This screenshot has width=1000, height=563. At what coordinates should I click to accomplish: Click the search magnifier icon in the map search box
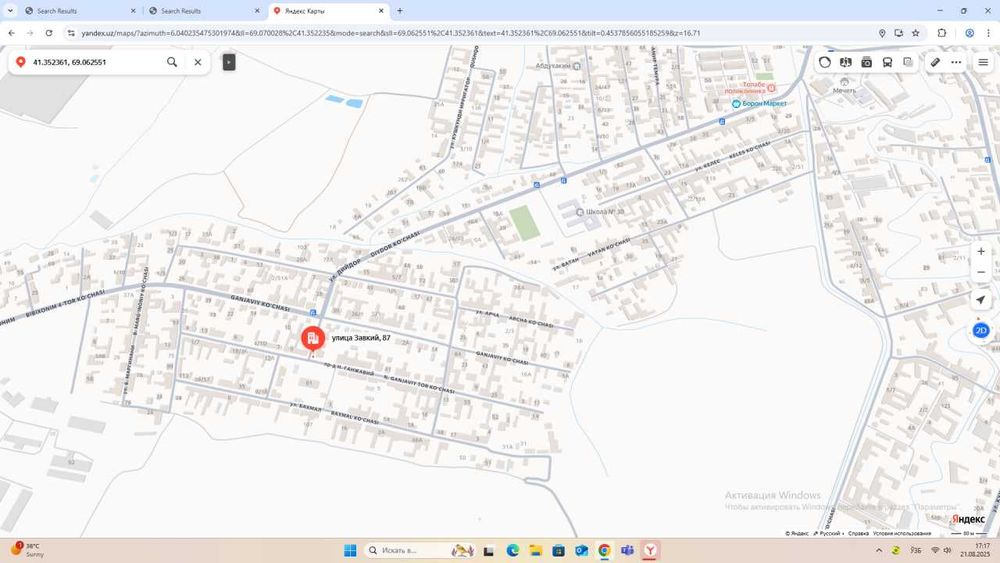[172, 62]
